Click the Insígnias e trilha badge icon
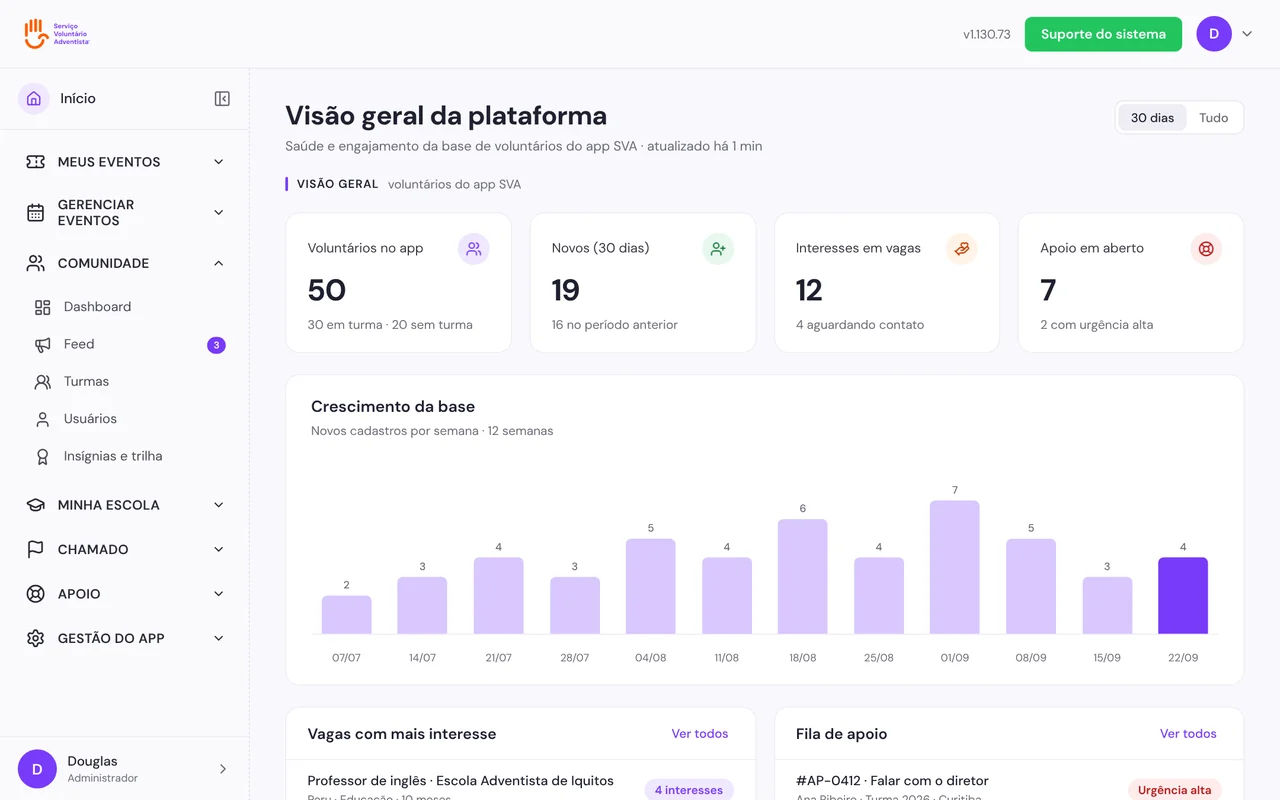The height and width of the screenshot is (800, 1280). point(42,456)
